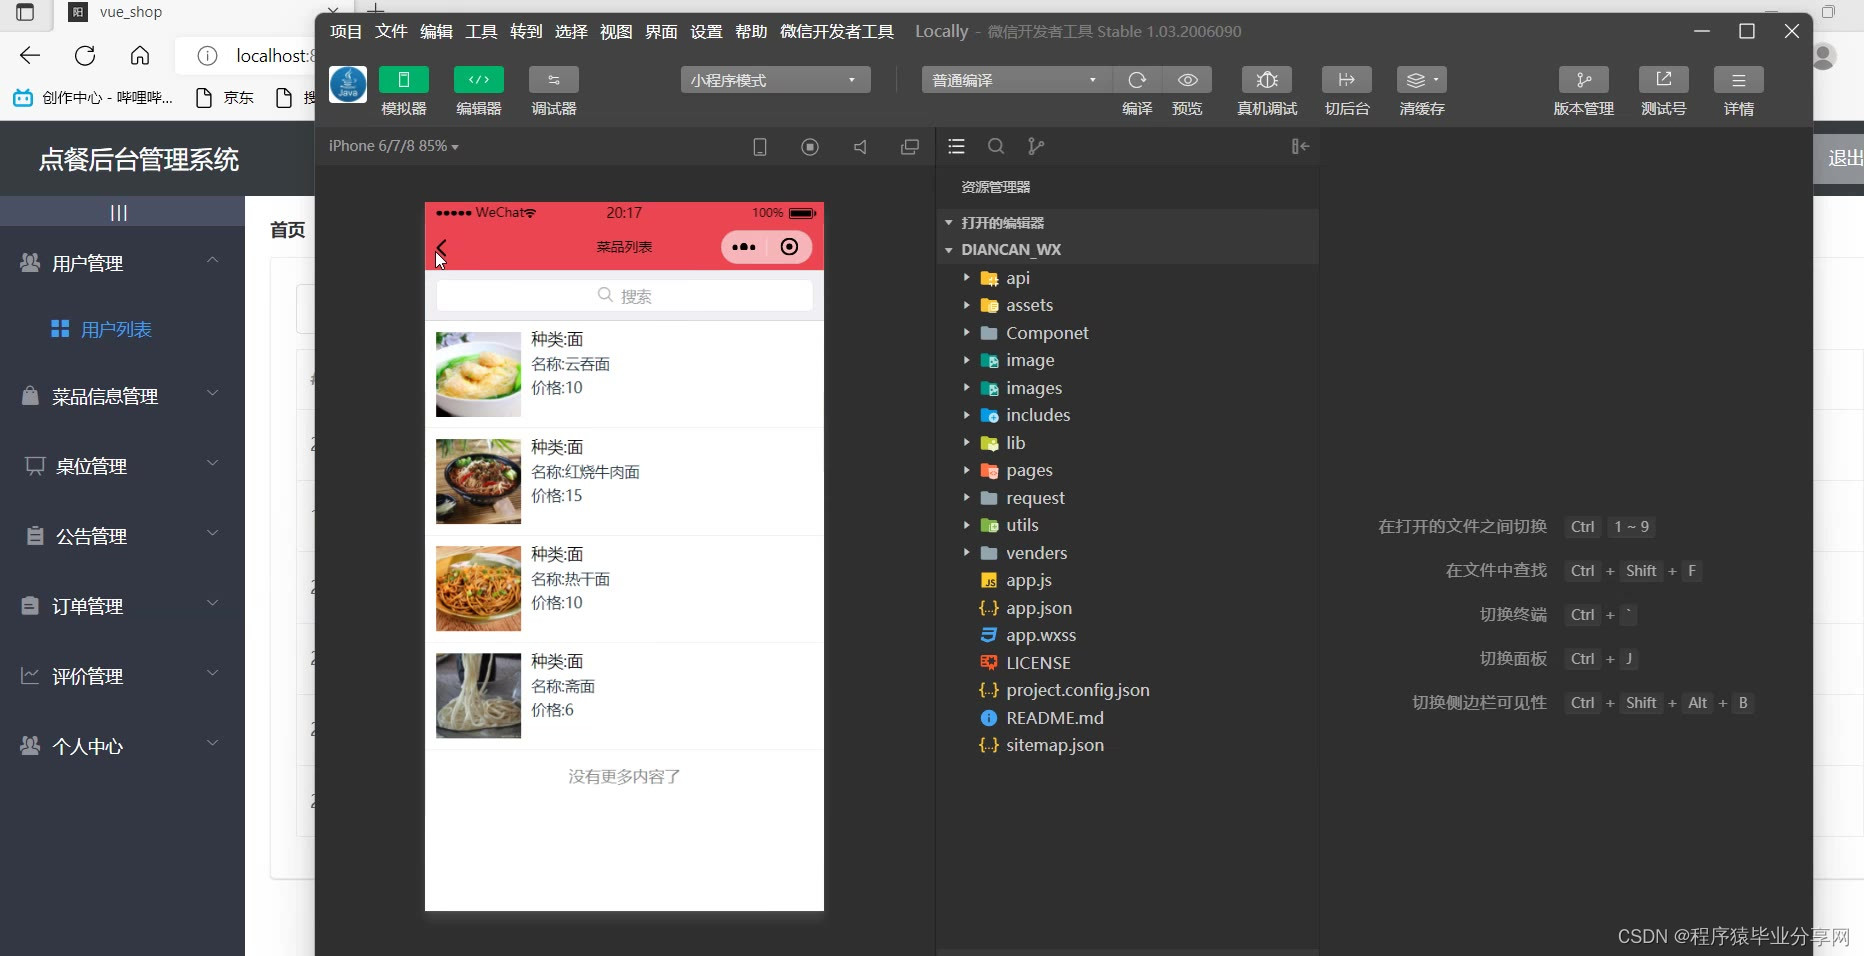Click the 清缓存 clear cache icon

pyautogui.click(x=1422, y=80)
